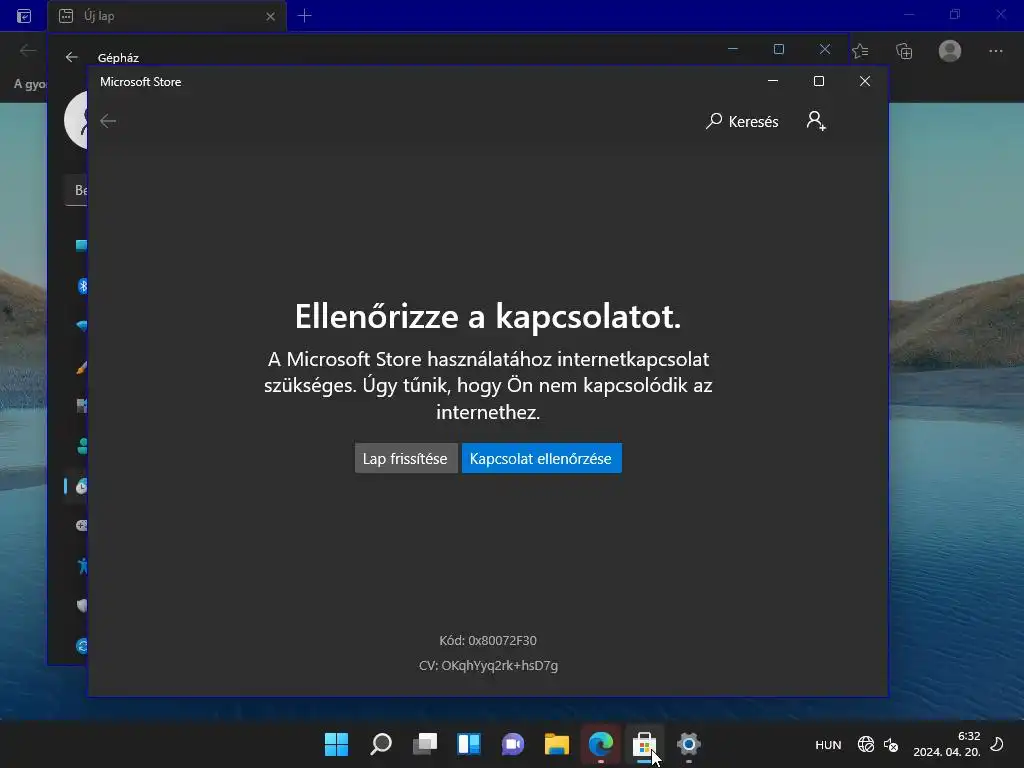The width and height of the screenshot is (1024, 768).
Task: Open Widgets from the taskbar
Action: 469,744
